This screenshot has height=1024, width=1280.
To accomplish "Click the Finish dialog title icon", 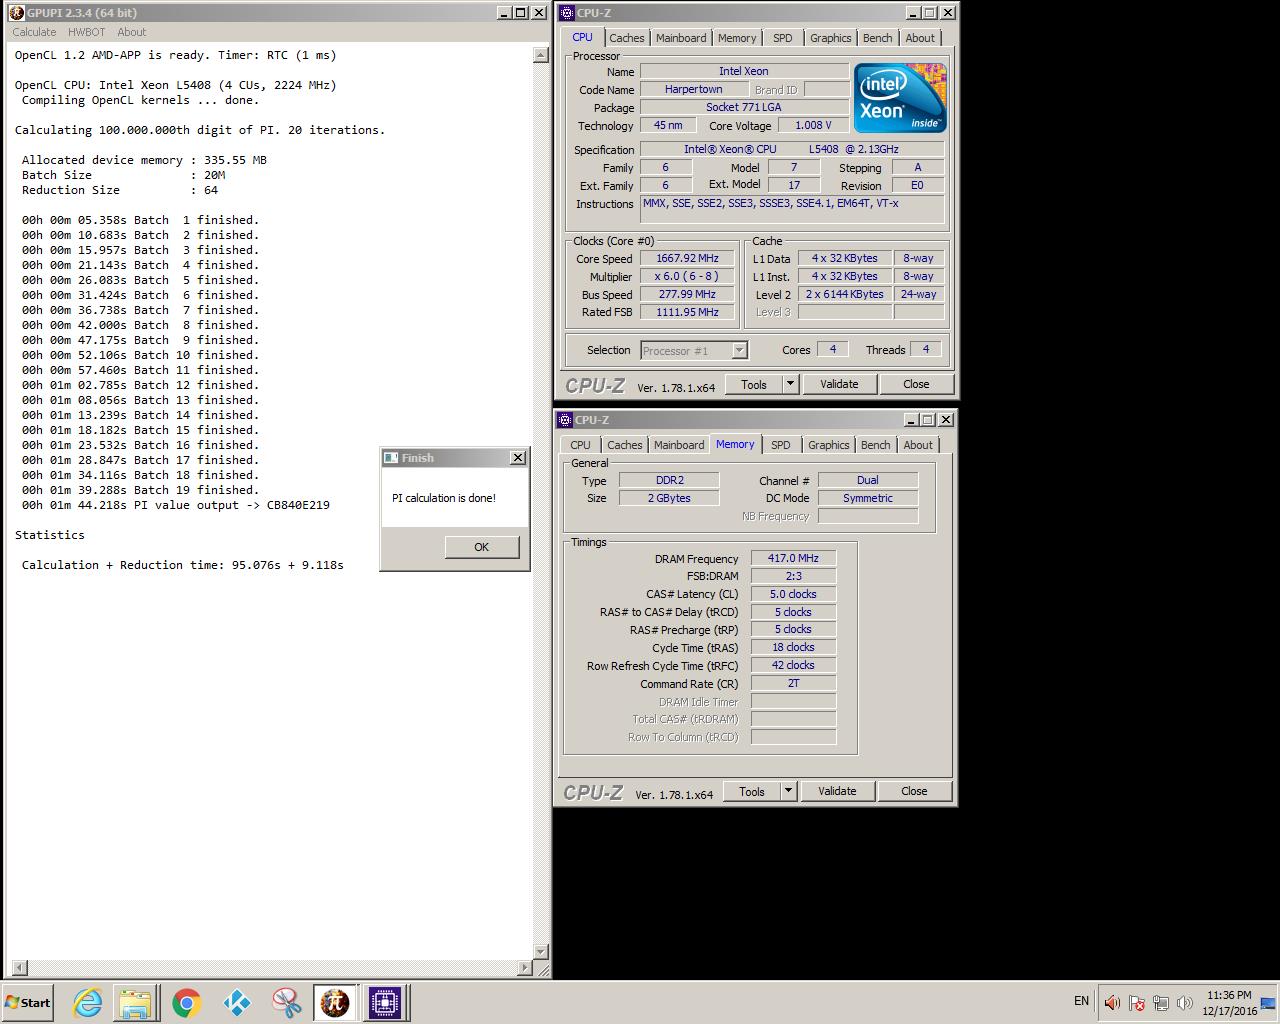I will pos(391,458).
